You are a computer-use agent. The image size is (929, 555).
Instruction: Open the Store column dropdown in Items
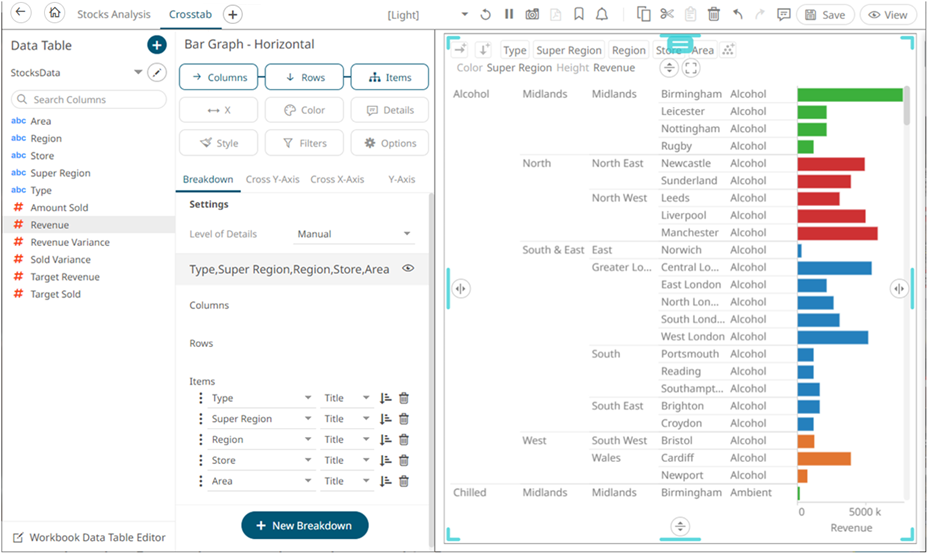coord(261,460)
